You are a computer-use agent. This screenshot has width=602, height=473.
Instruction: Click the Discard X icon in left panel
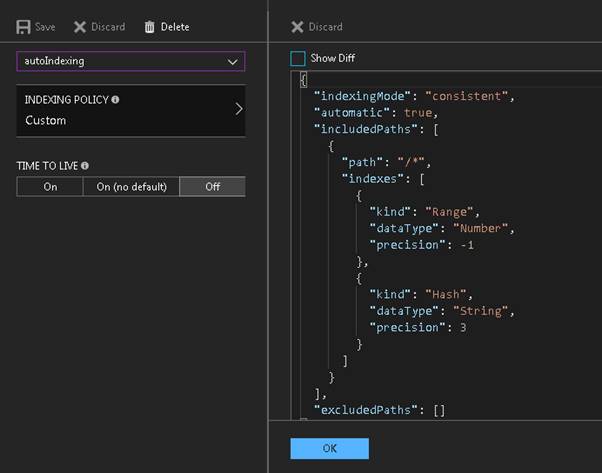80,27
